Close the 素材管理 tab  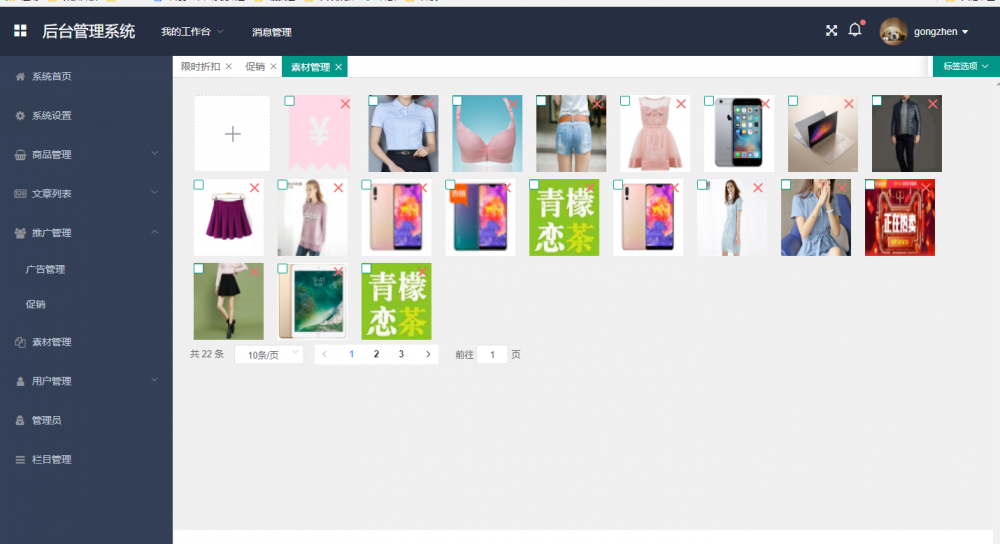339,67
